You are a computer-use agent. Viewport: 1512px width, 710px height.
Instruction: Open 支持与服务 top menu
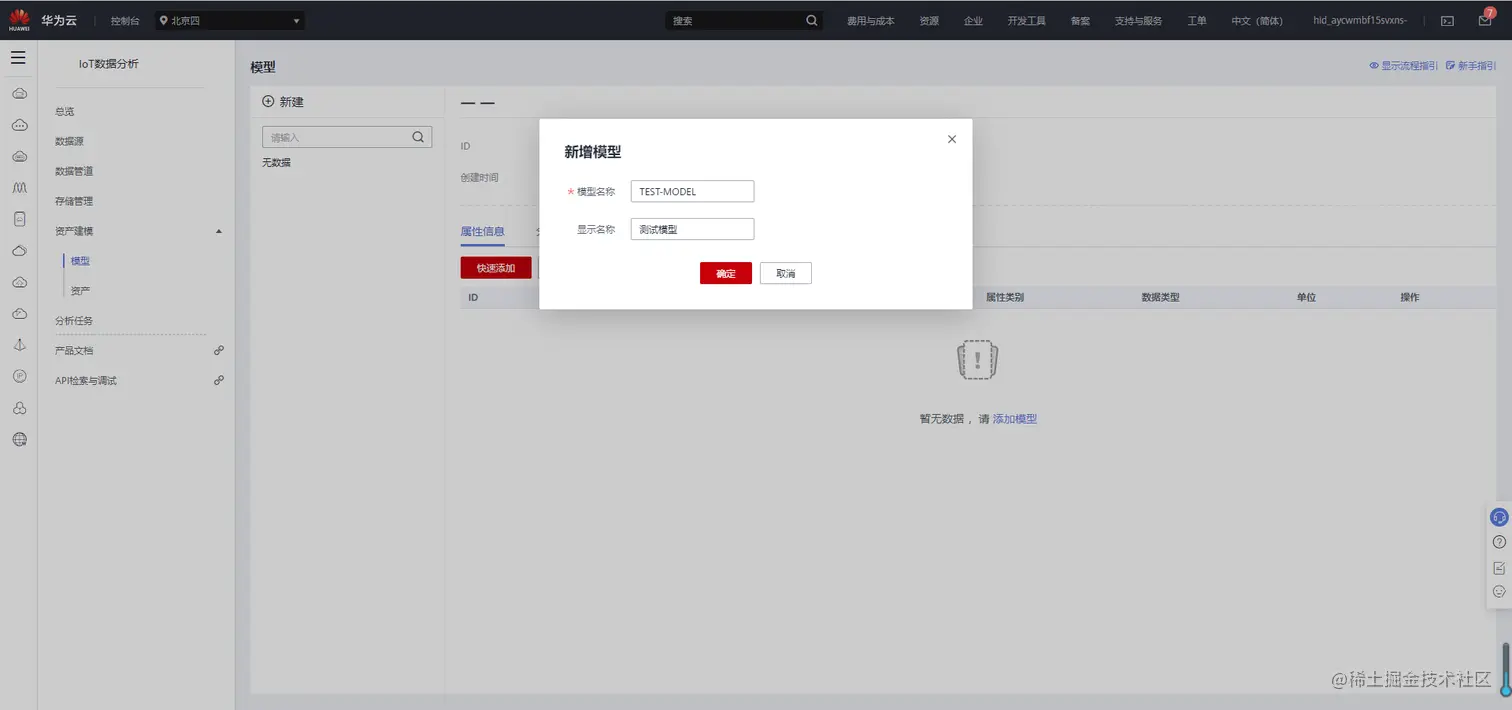pyautogui.click(x=1139, y=20)
